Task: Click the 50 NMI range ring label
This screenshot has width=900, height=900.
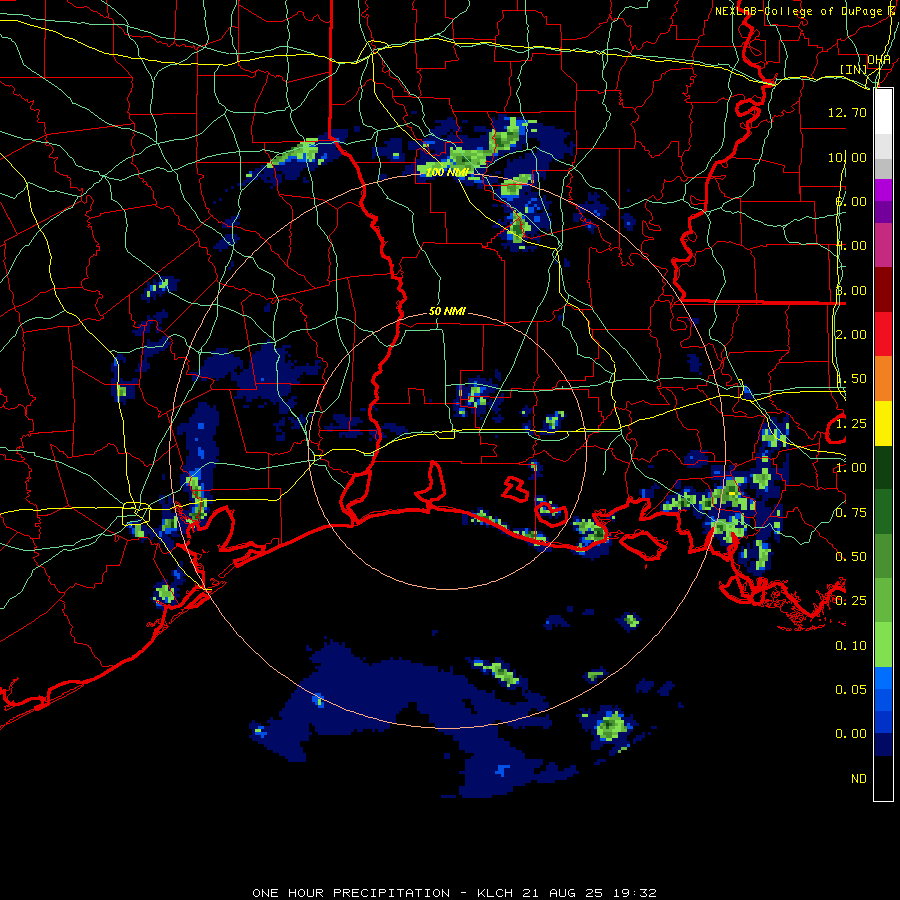Action: click(x=447, y=311)
